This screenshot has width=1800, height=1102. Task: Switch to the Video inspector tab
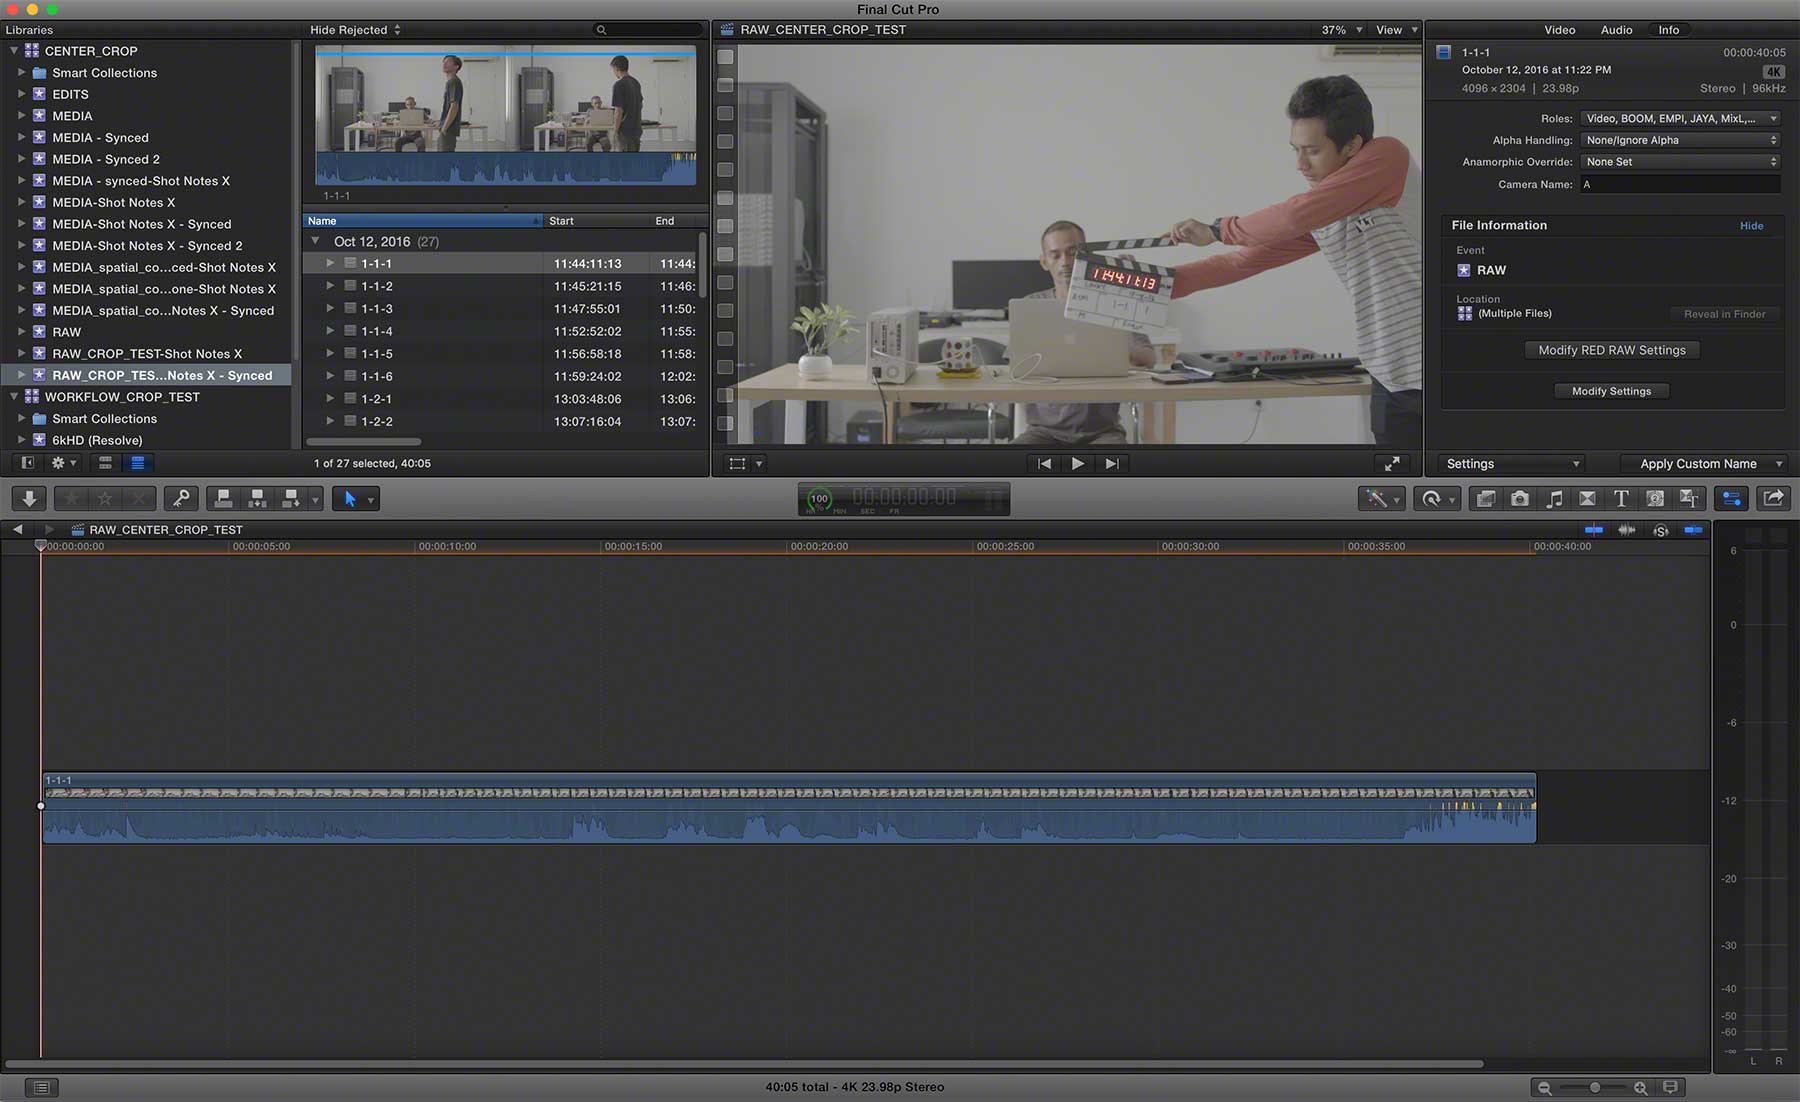tap(1559, 30)
